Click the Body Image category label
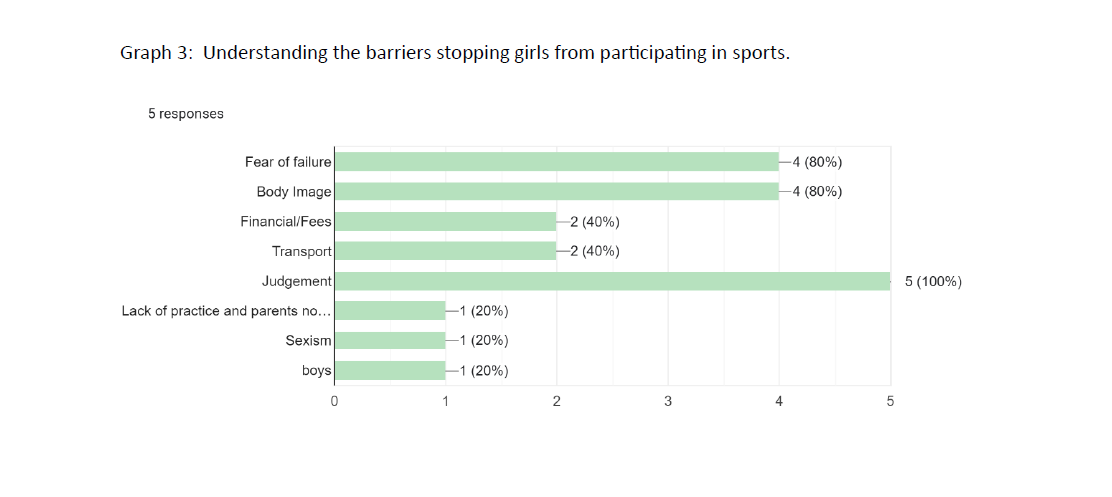 pyautogui.click(x=294, y=191)
